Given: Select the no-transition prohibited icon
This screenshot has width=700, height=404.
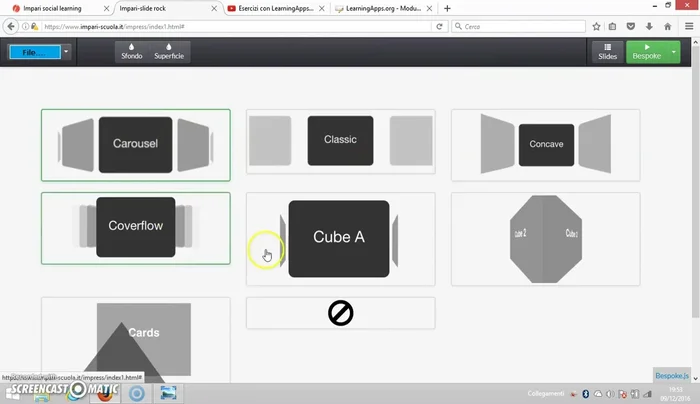Looking at the screenshot, I should [x=341, y=313].
